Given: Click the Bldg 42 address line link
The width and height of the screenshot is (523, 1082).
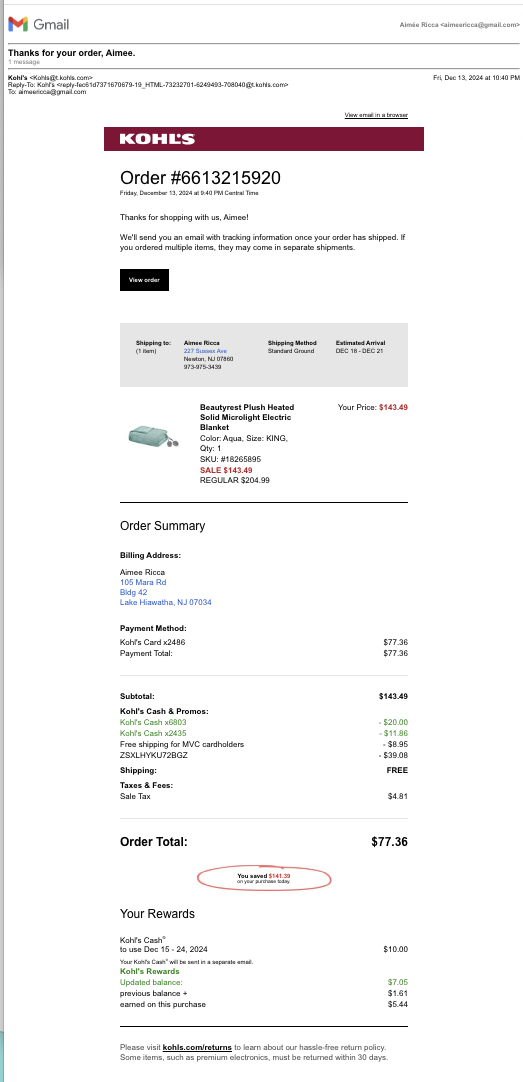Looking at the screenshot, I should tap(133, 592).
